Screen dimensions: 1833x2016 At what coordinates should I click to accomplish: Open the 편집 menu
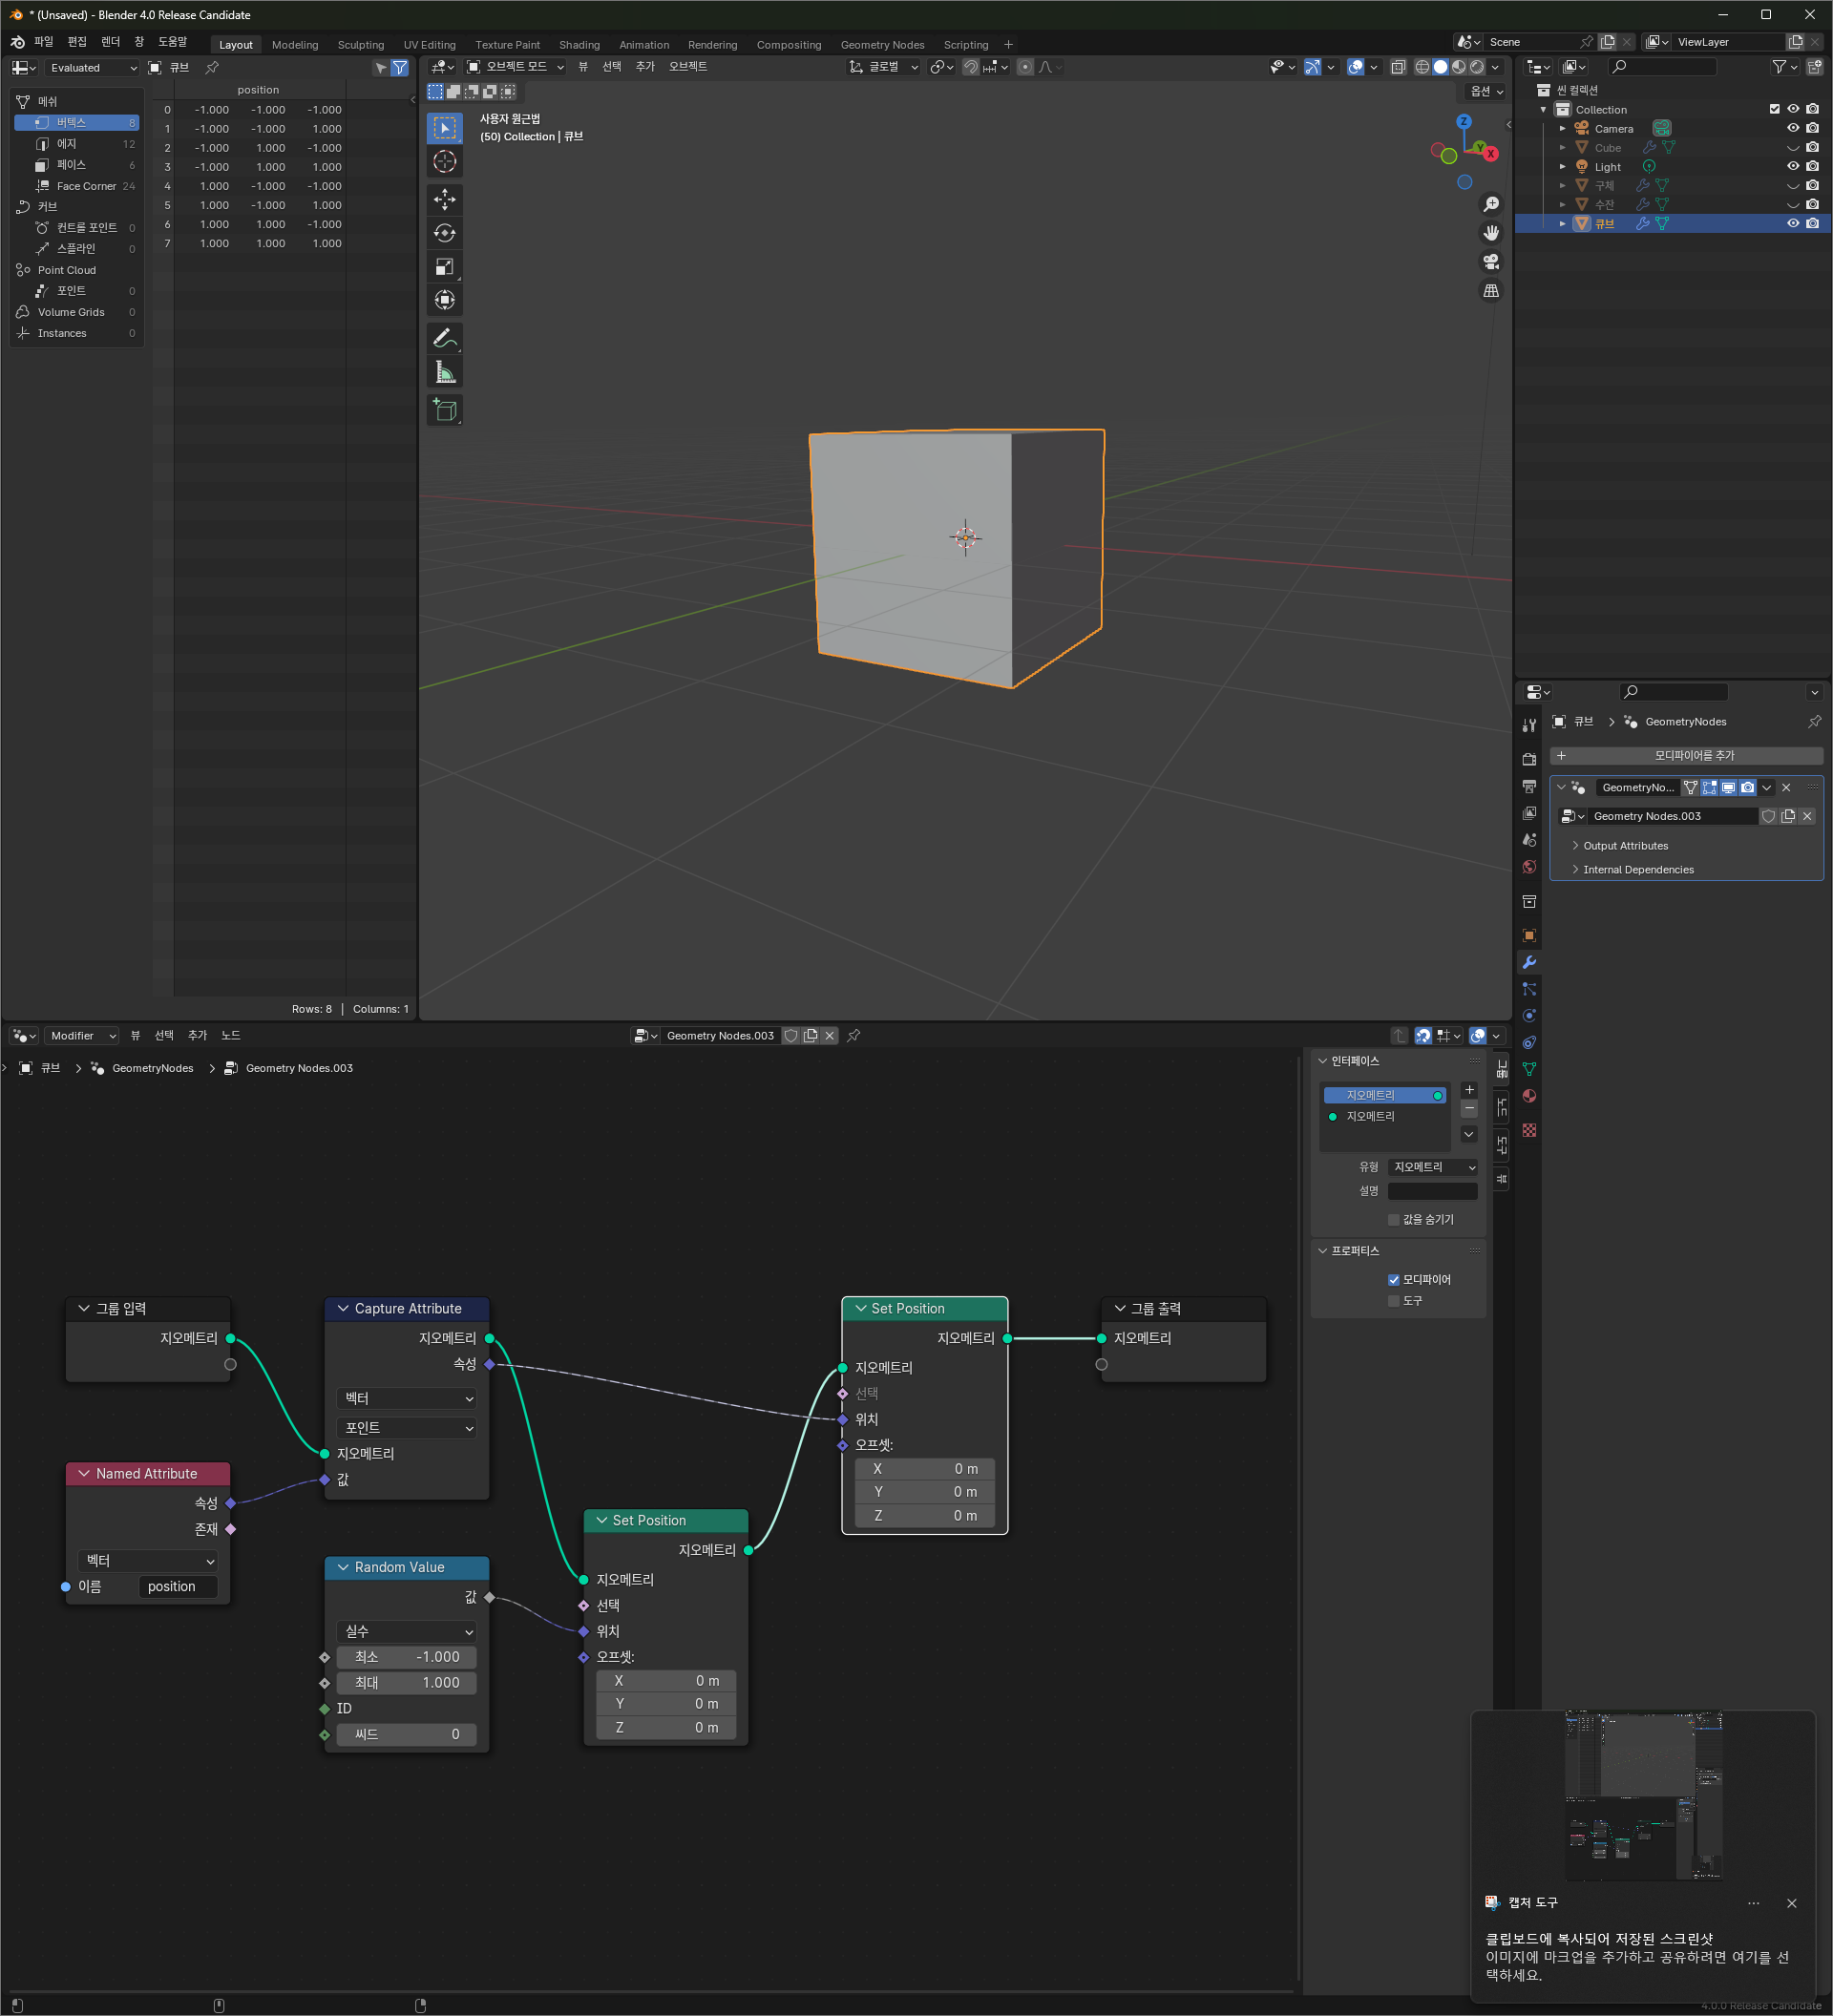77,42
